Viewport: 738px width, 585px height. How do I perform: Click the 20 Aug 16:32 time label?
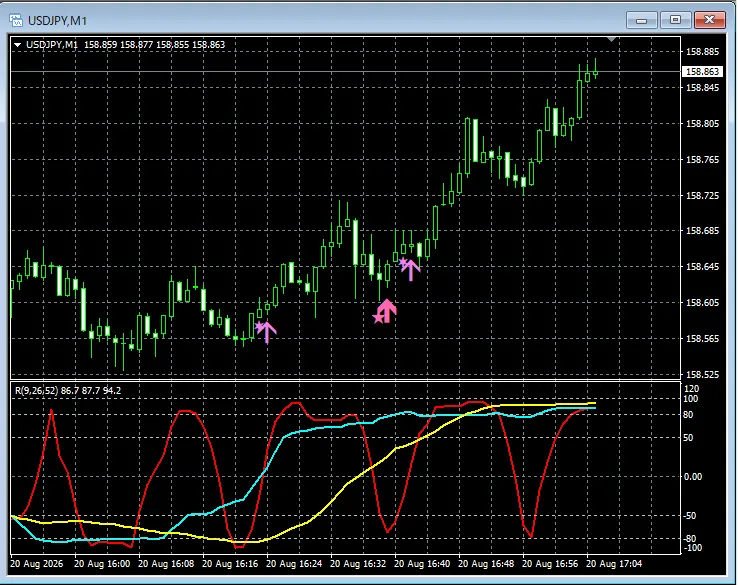[x=358, y=564]
